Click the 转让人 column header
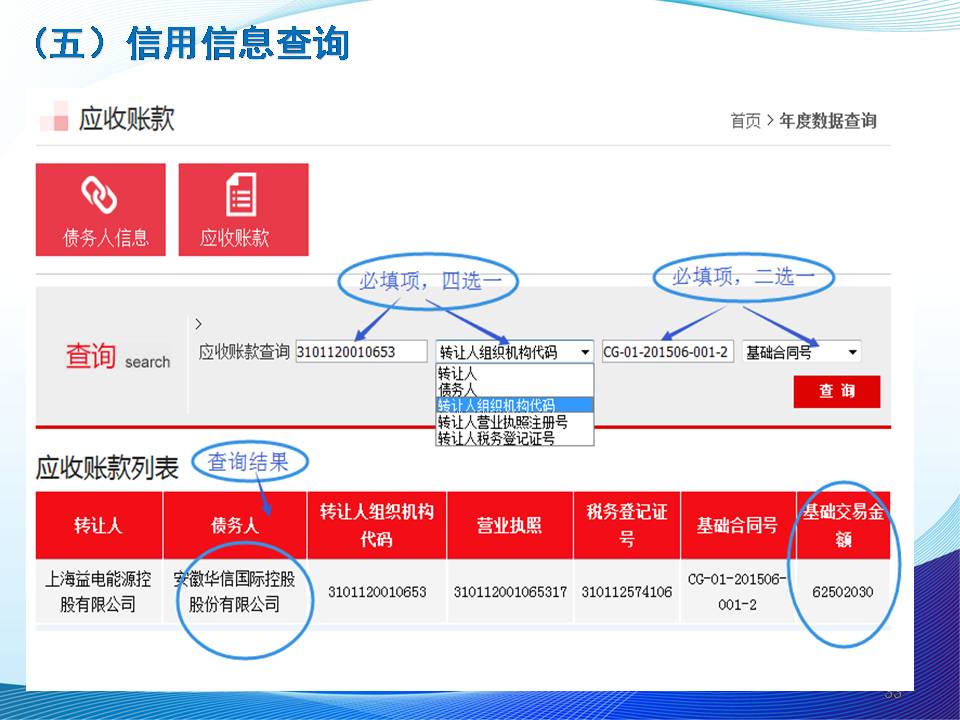The width and height of the screenshot is (960, 720). (98, 525)
